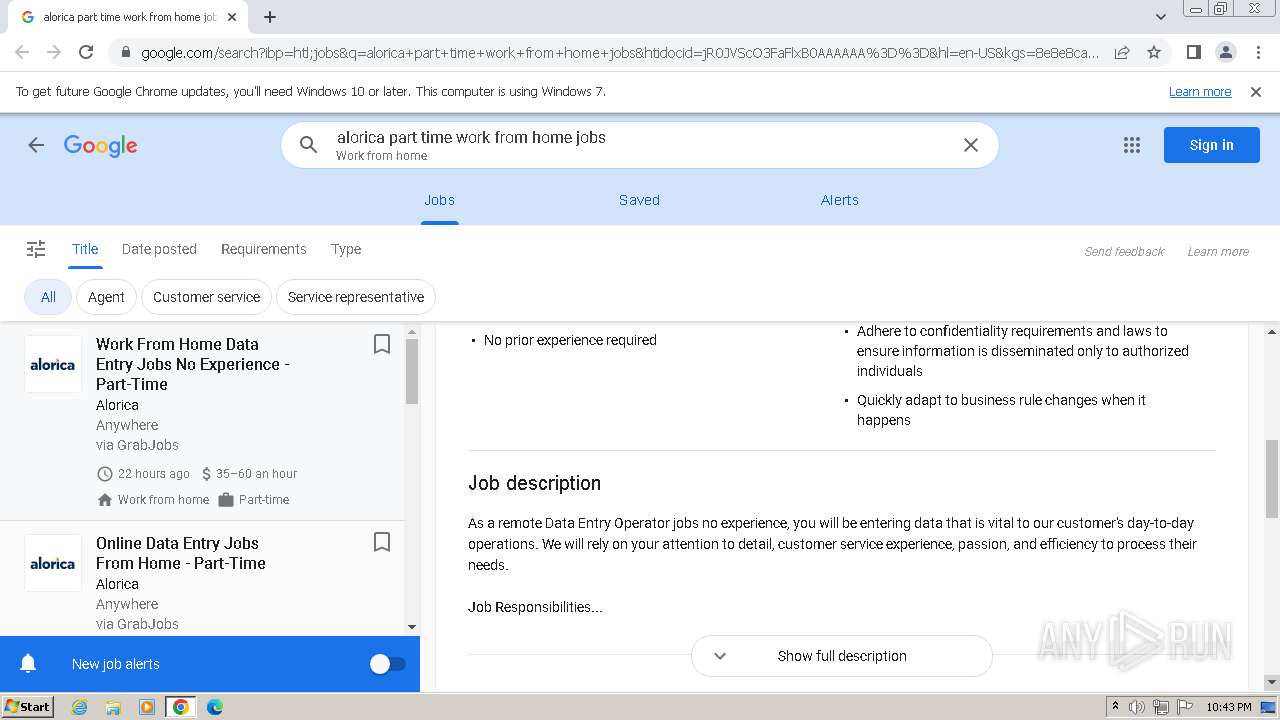The image size is (1280, 720).
Task: Click the job list scroll down arrow
Action: pyautogui.click(x=412, y=627)
